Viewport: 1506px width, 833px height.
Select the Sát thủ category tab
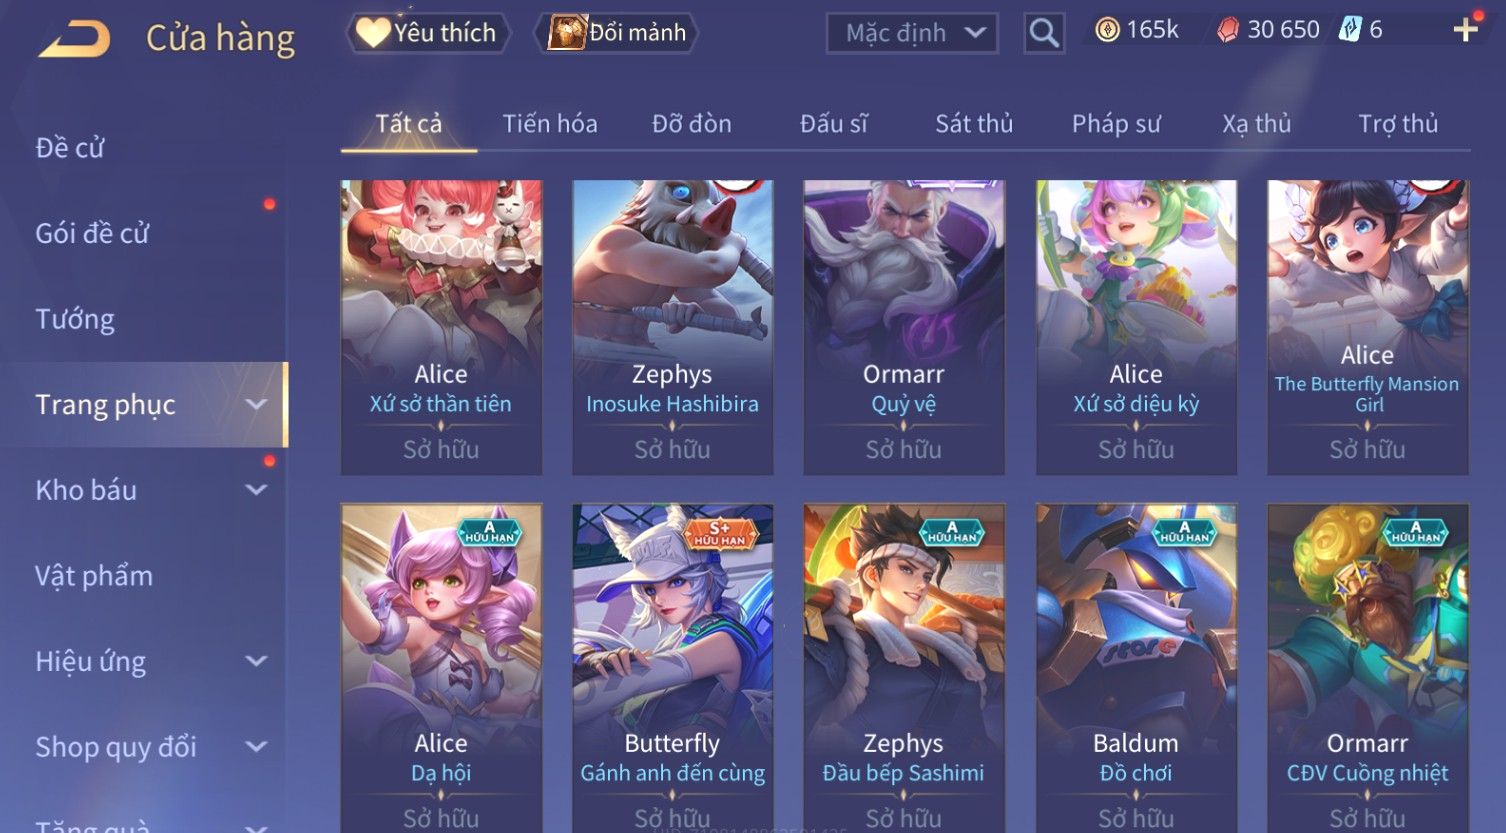(x=974, y=124)
